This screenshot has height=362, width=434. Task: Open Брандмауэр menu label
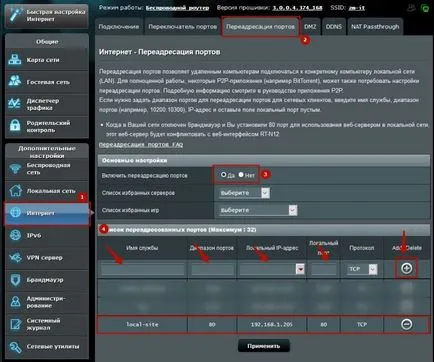click(x=45, y=280)
